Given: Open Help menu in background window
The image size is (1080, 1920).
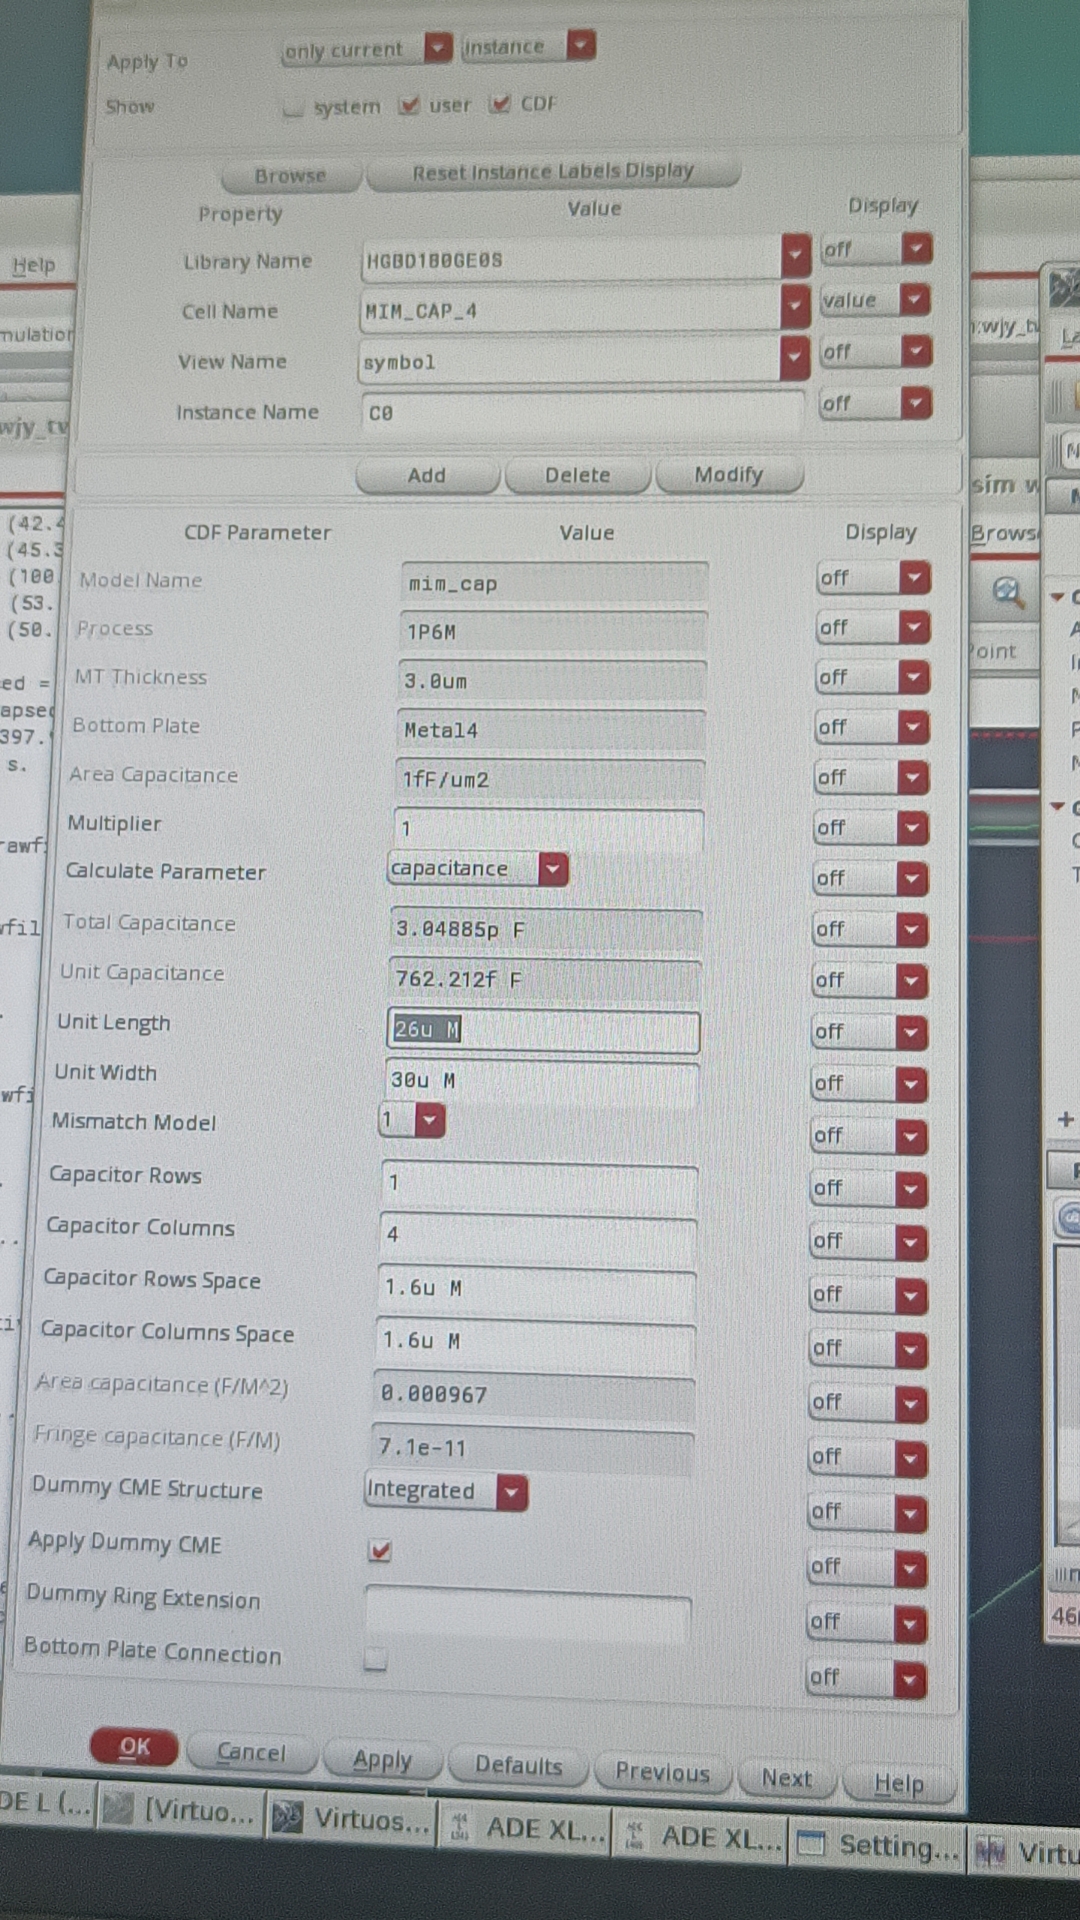Looking at the screenshot, I should 33,265.
